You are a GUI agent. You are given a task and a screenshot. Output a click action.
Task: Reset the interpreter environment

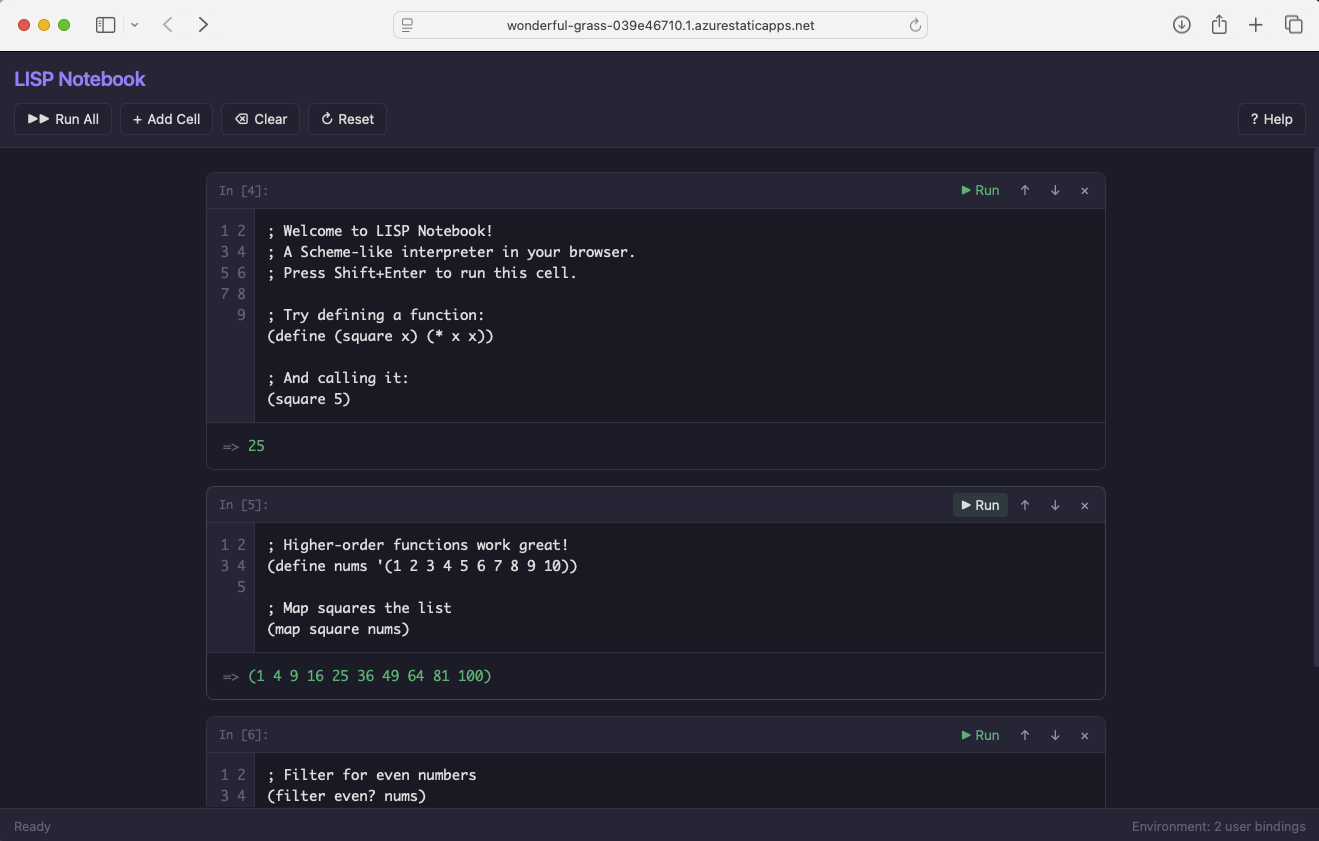[x=347, y=119]
